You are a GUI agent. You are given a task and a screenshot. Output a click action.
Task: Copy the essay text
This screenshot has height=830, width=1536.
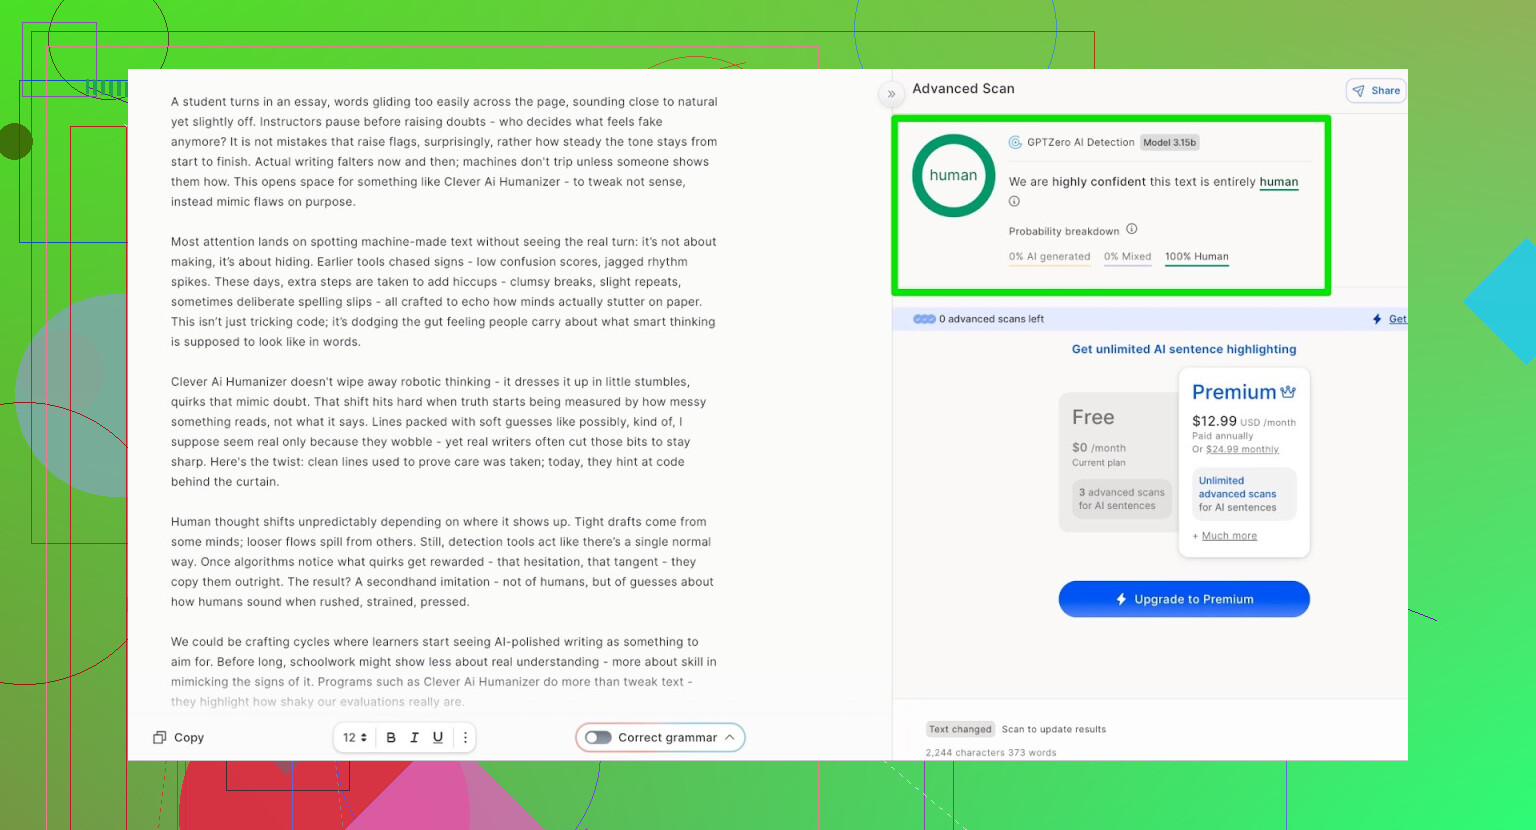coord(178,738)
